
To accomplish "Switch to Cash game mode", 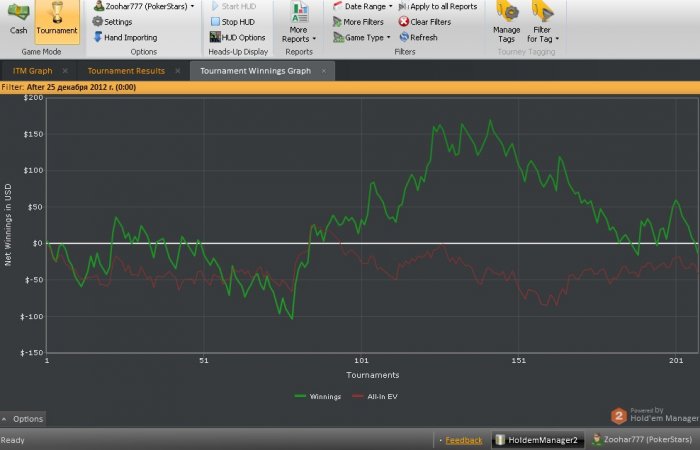I will pos(18,19).
